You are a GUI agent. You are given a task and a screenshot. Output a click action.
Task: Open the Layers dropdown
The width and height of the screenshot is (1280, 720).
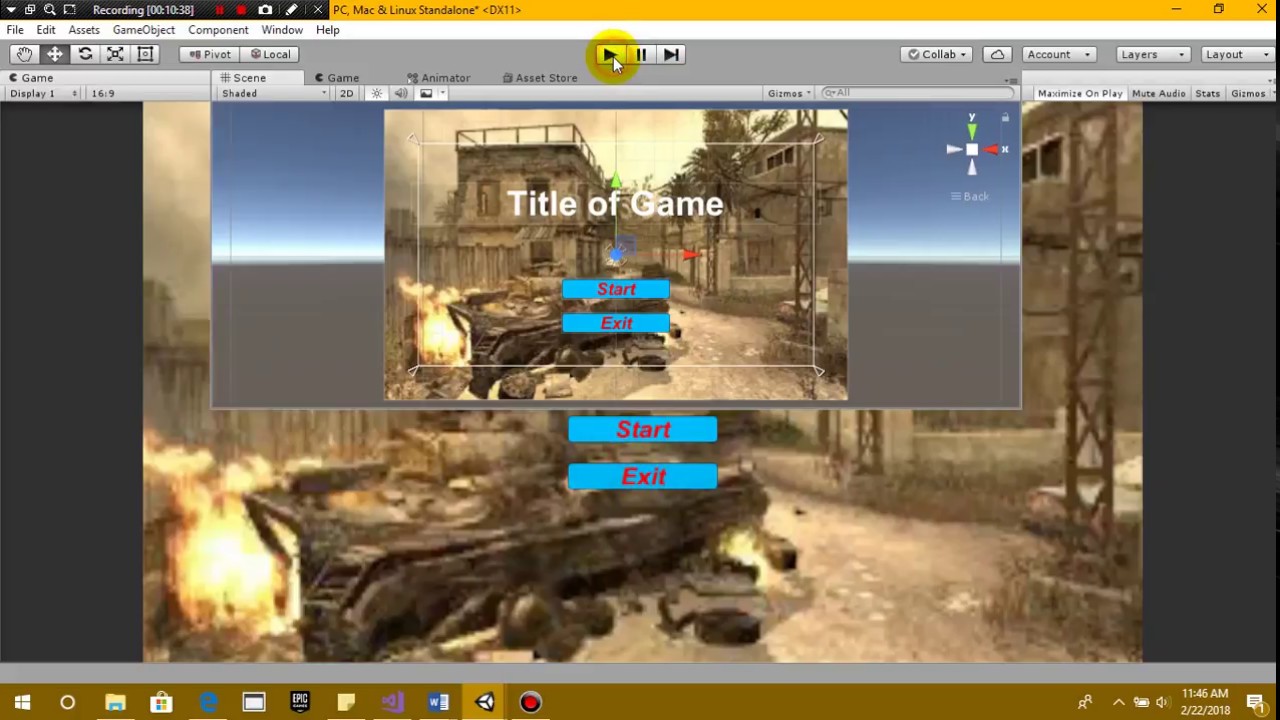coord(1151,54)
